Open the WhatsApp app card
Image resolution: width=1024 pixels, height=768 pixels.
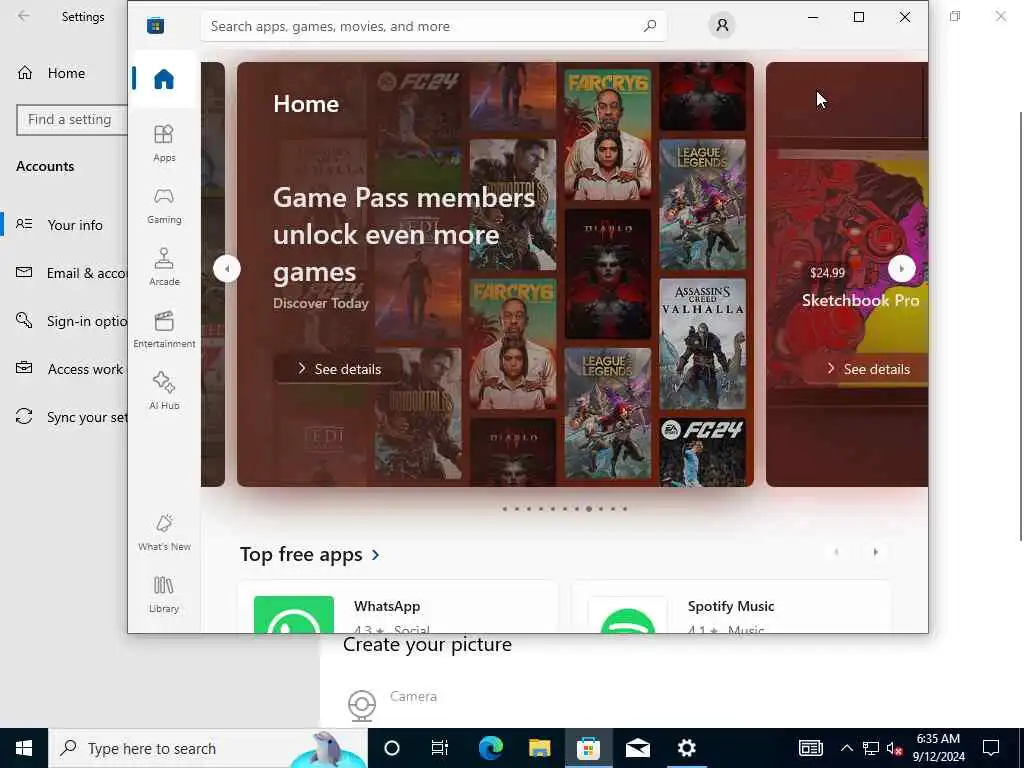point(398,607)
